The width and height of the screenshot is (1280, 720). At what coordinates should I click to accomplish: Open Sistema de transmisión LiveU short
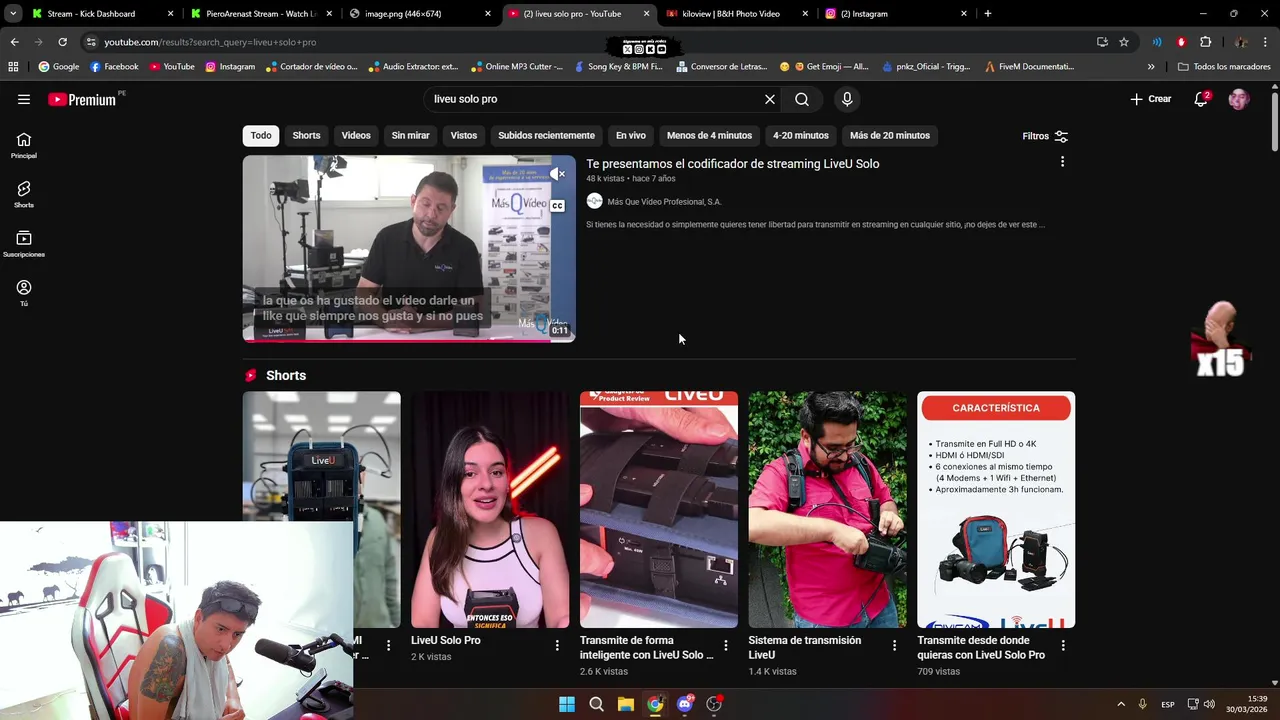[x=828, y=509]
